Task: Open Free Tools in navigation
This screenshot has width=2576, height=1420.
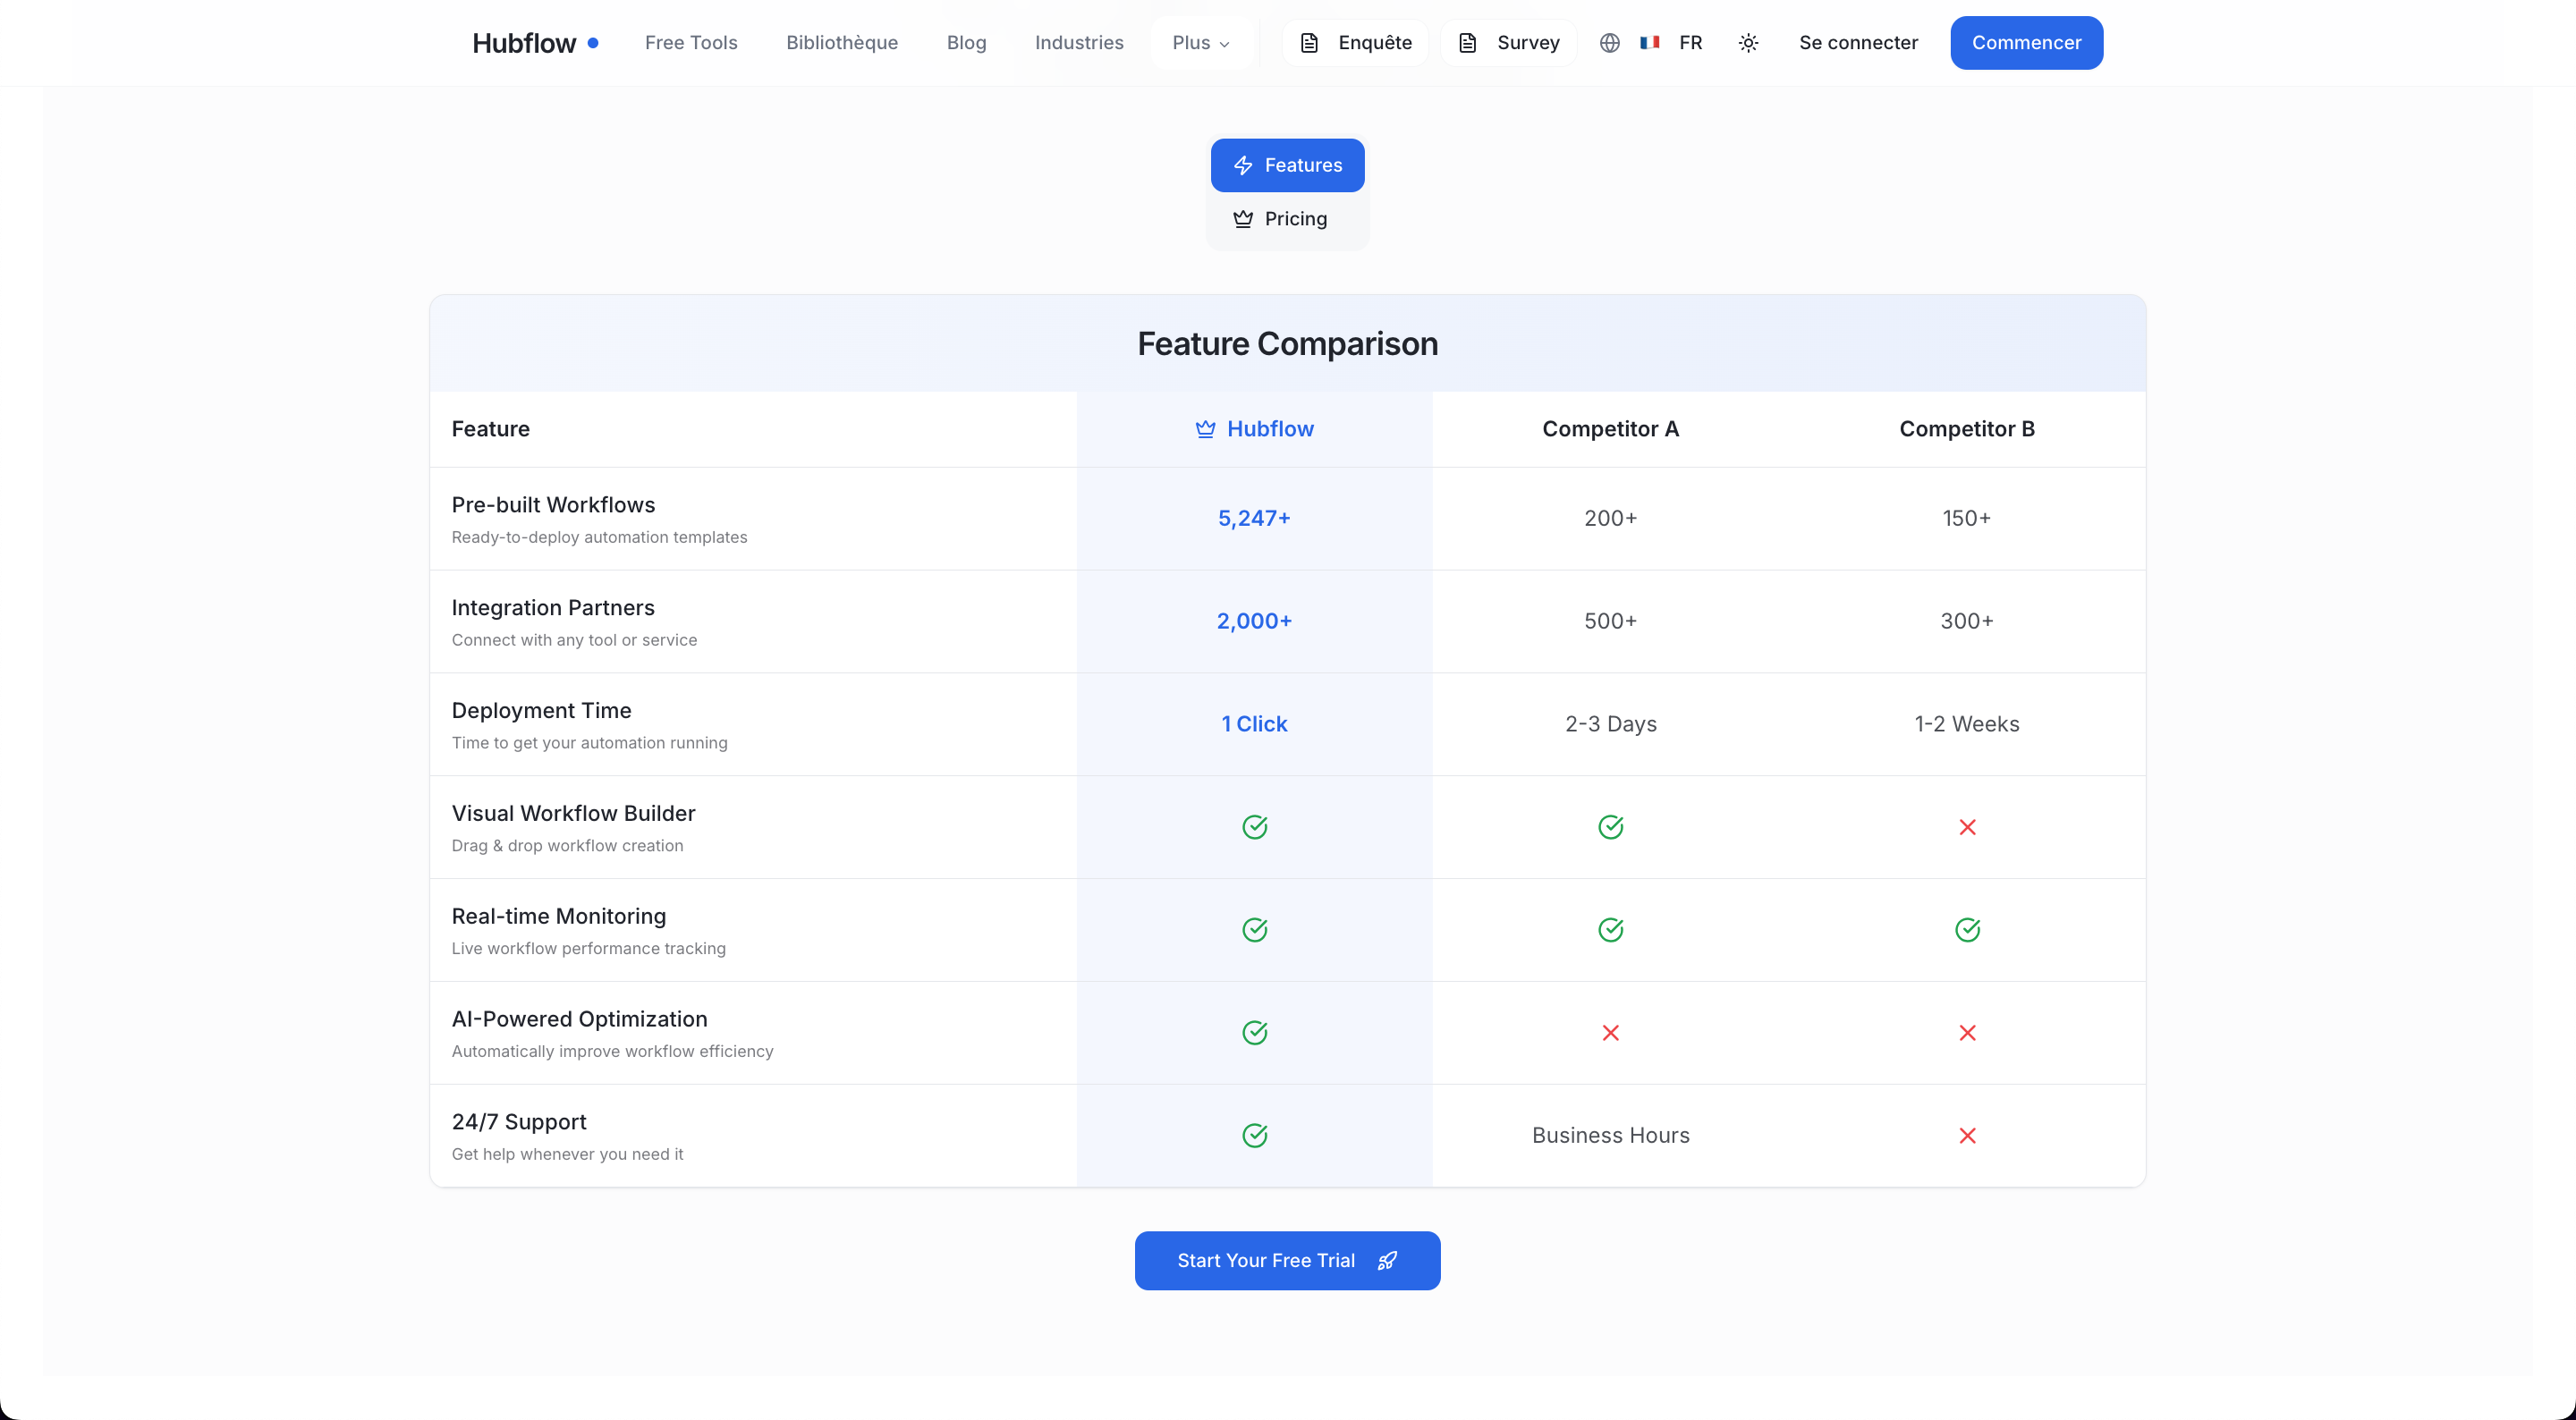Action: [690, 43]
